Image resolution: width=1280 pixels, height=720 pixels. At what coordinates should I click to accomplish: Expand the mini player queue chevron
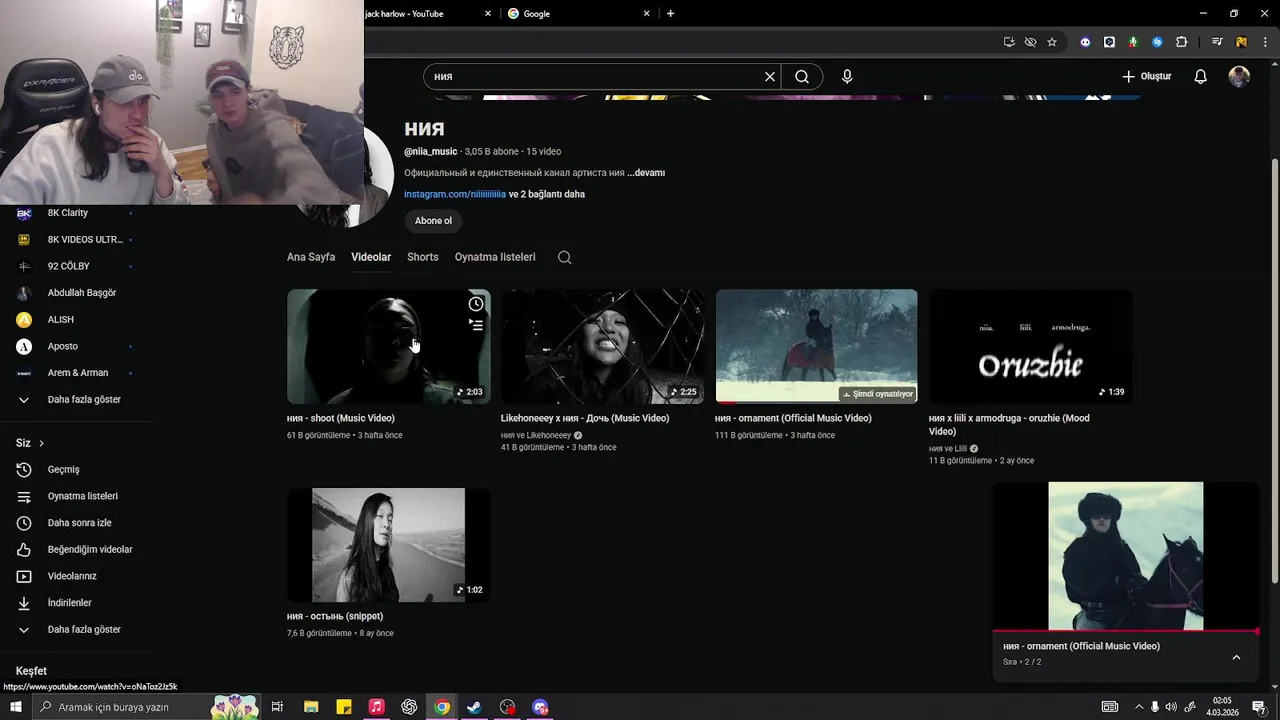(x=1236, y=657)
